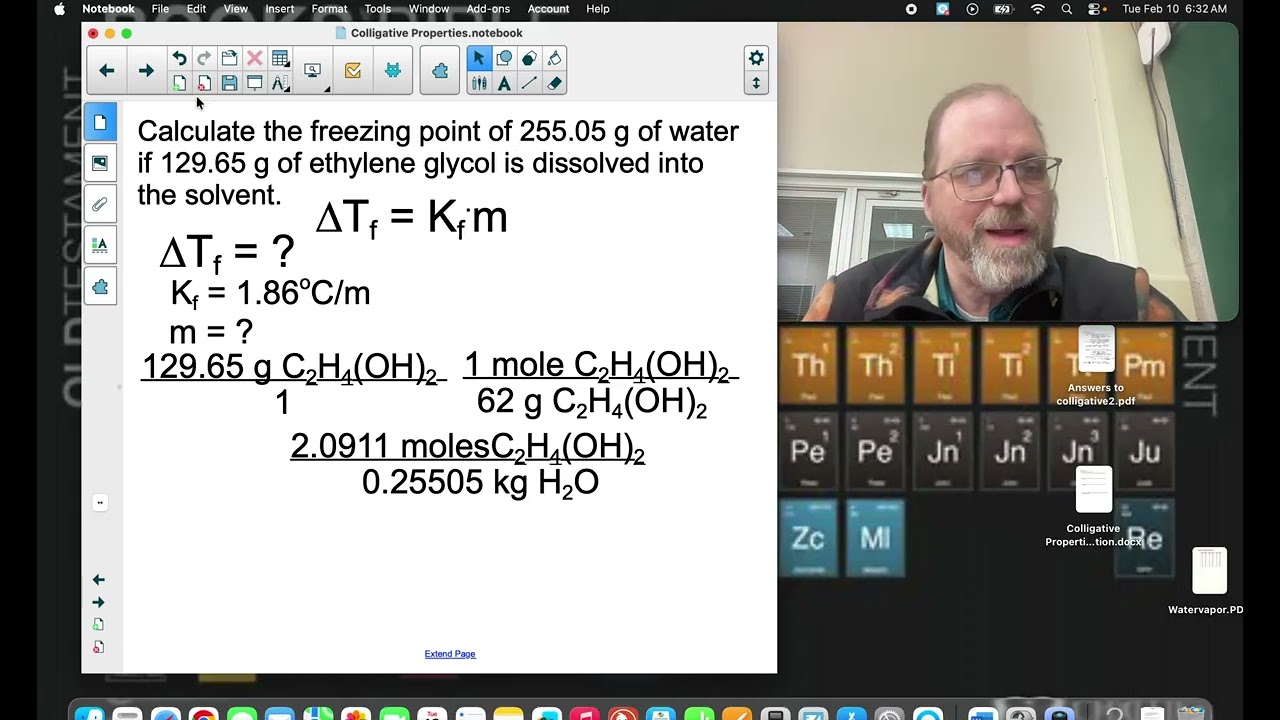The width and height of the screenshot is (1280, 720).
Task: Open the Measurement Tools dropdown
Action: [x=281, y=84]
